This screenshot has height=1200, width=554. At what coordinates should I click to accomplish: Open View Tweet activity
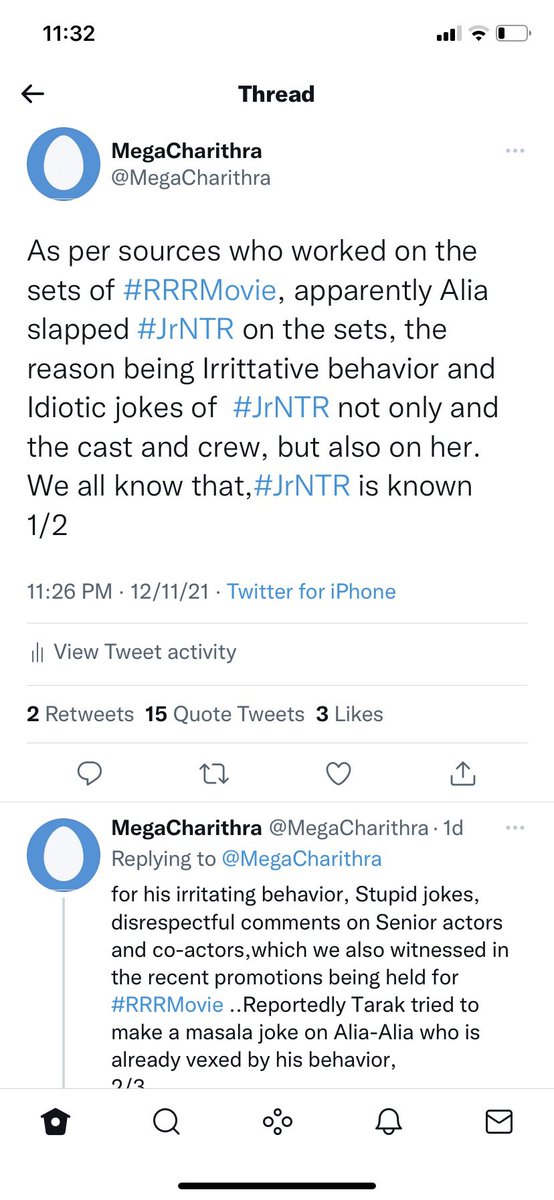pos(133,652)
